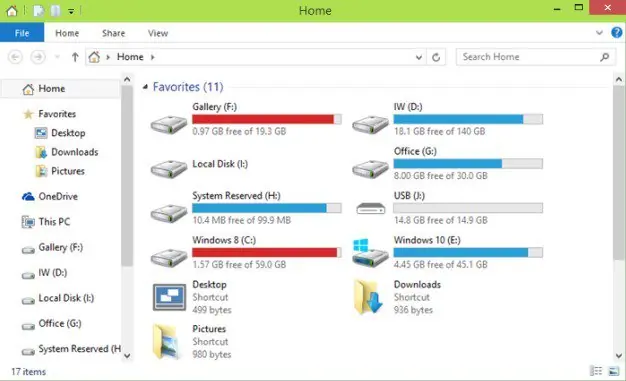Click Gallery (F:) red usage bar
Viewport: 626px width, 381px height.
point(267,119)
